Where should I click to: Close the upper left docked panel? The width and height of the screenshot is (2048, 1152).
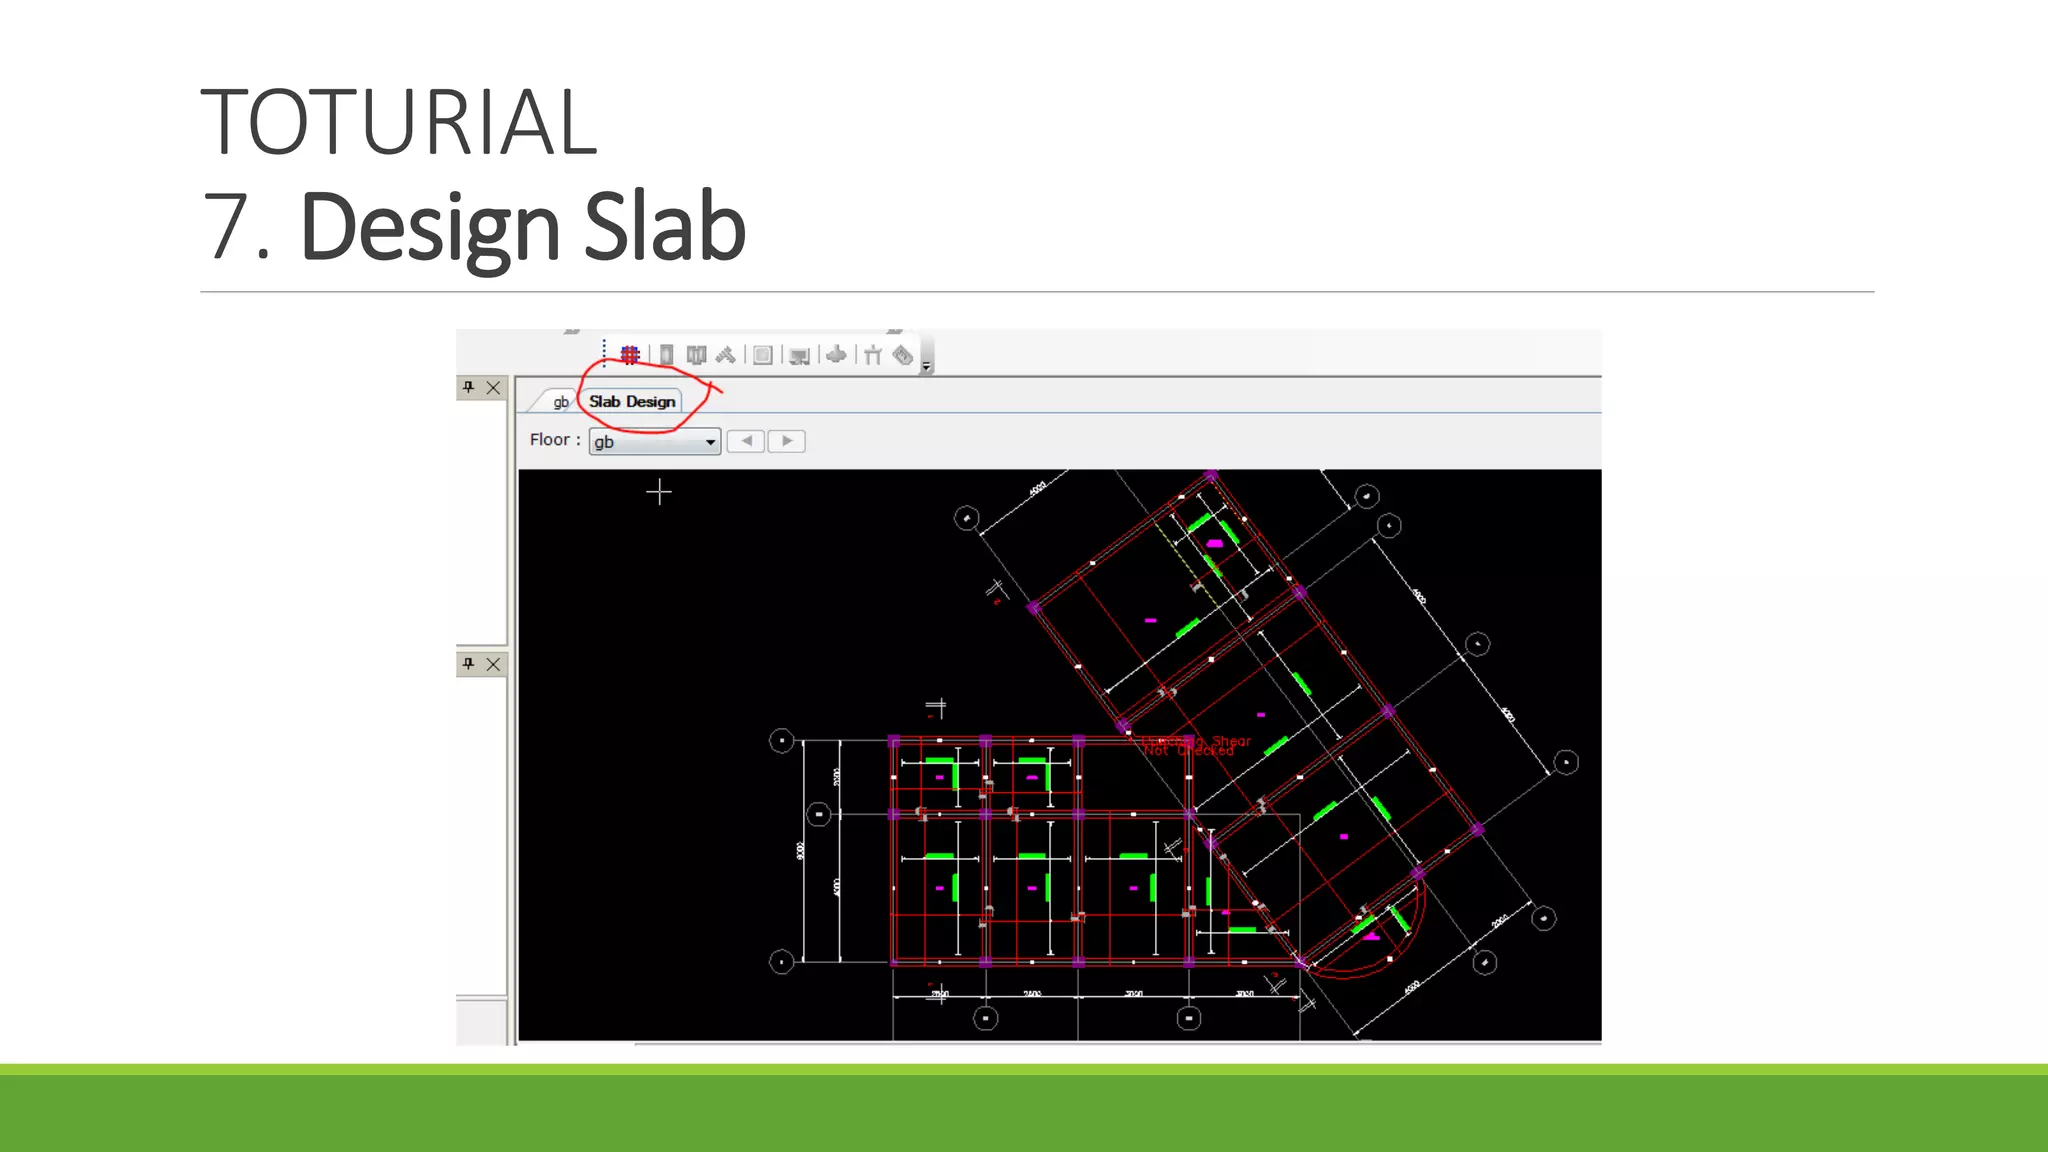click(x=493, y=387)
